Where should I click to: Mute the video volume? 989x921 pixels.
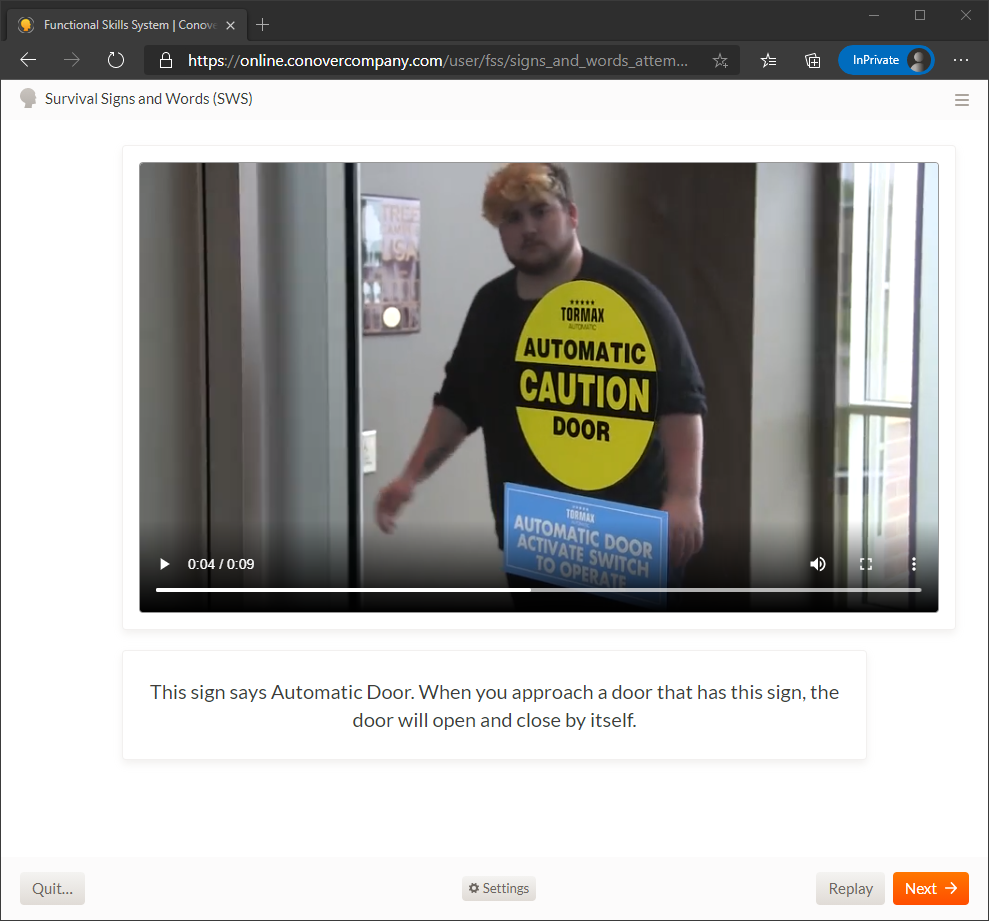click(818, 564)
